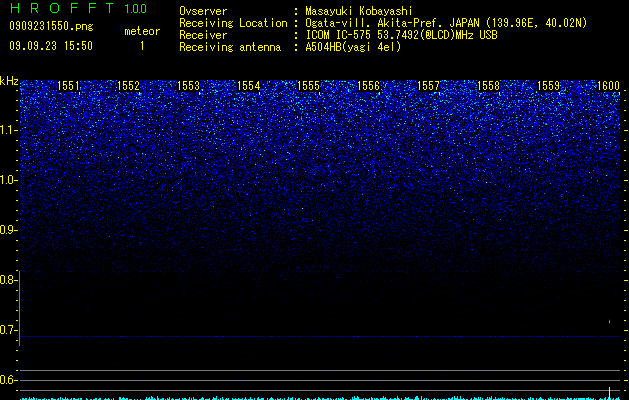The image size is (629, 400).
Task: Click the meteor echo spot near 1600
Action: coord(609,321)
